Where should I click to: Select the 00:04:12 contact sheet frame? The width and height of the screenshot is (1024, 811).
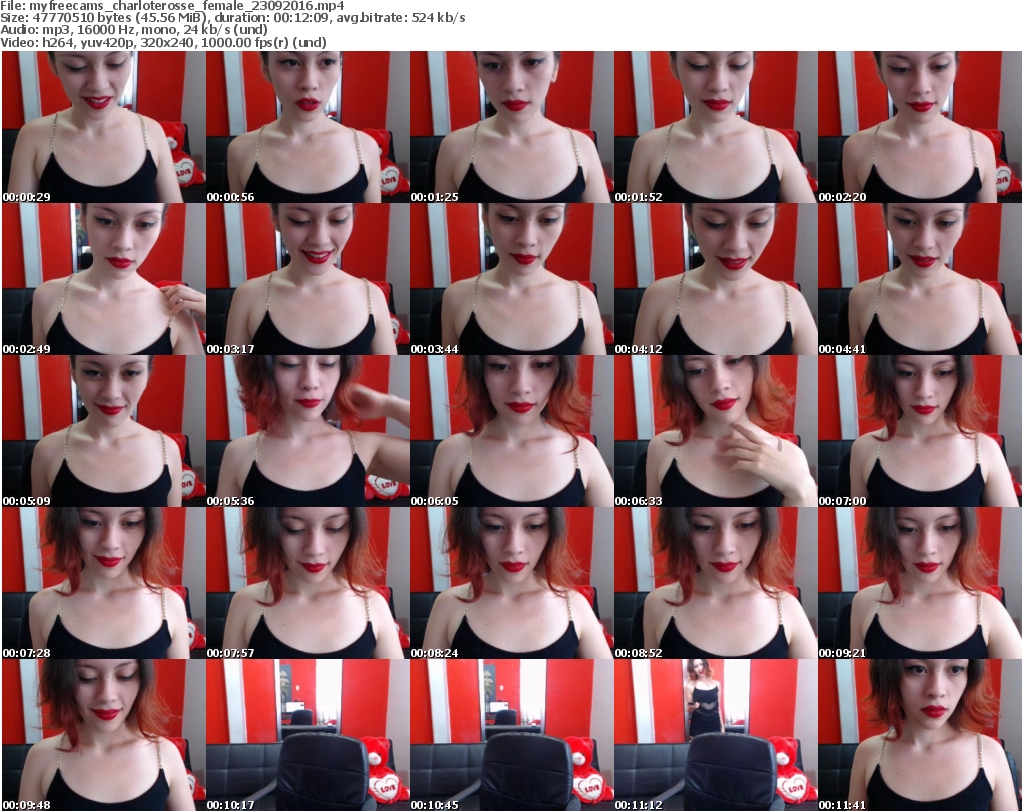click(715, 279)
